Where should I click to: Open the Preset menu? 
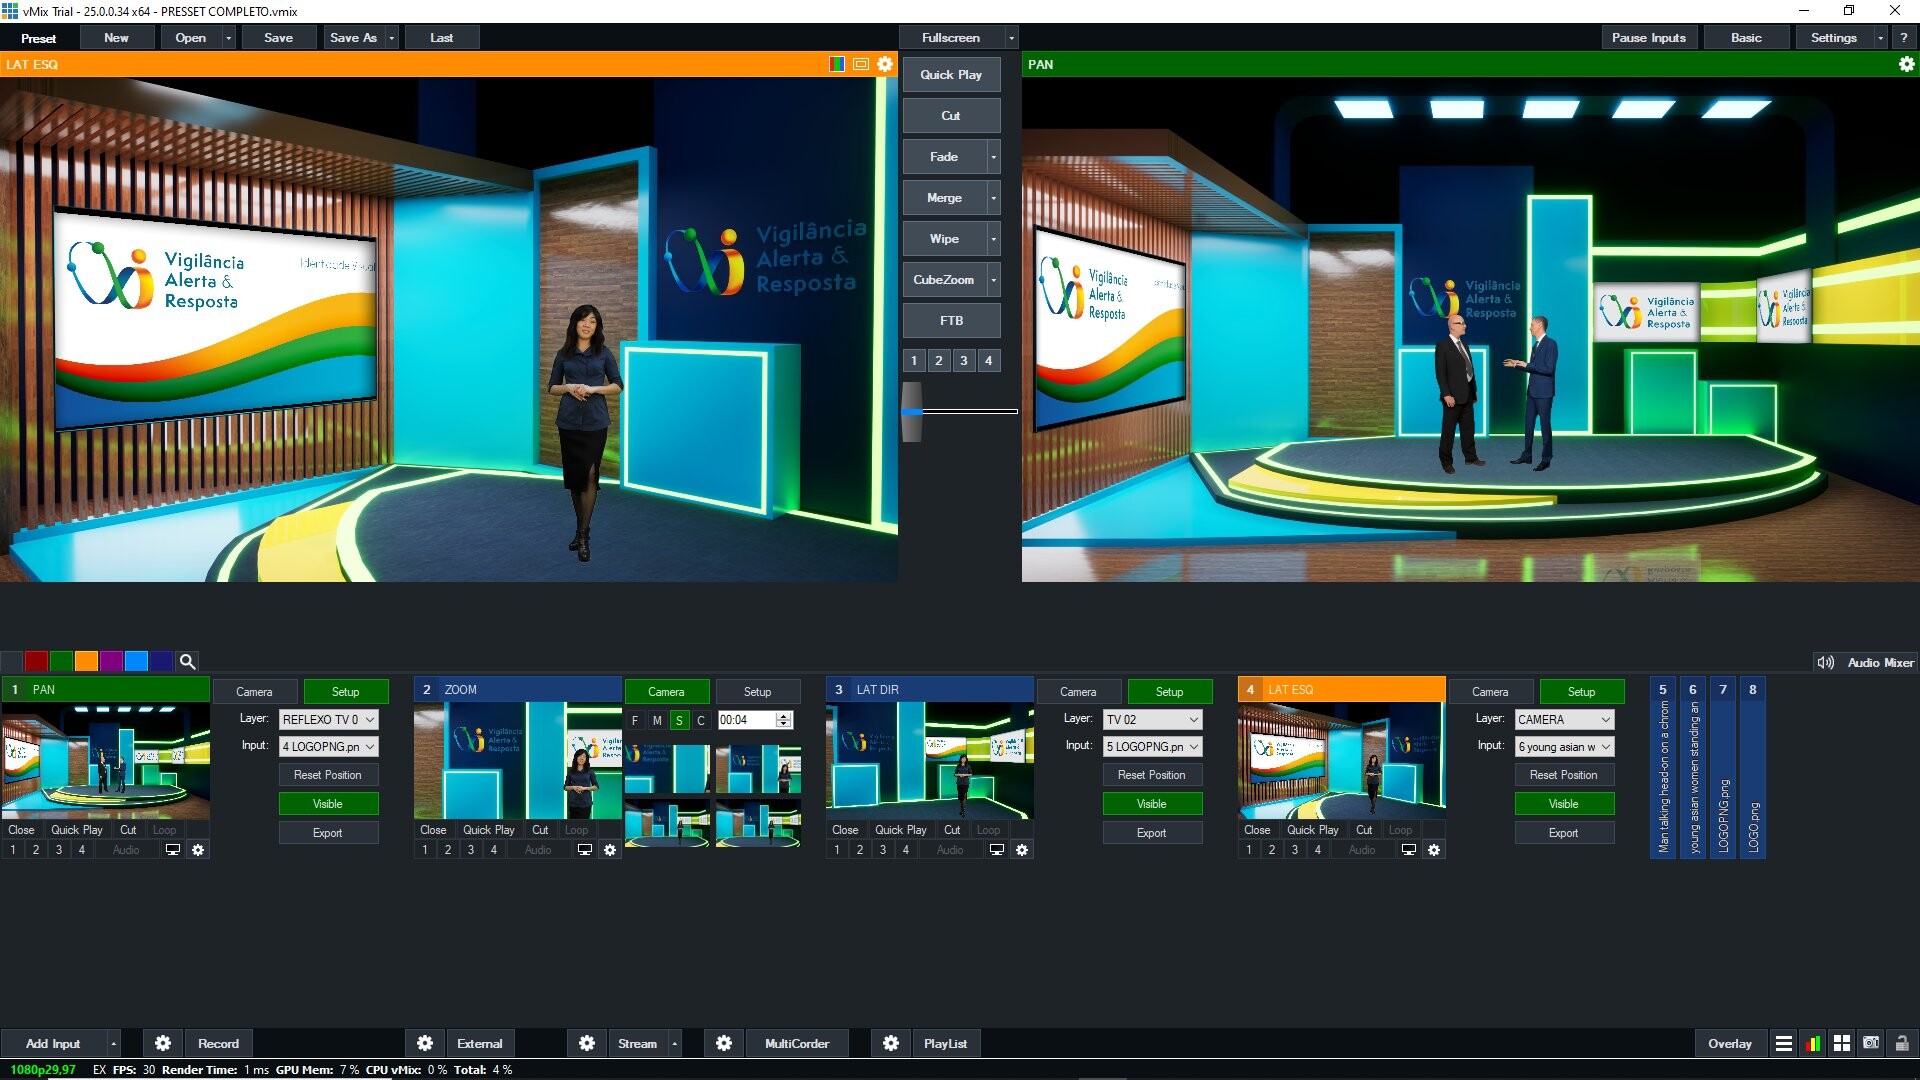pos(39,37)
